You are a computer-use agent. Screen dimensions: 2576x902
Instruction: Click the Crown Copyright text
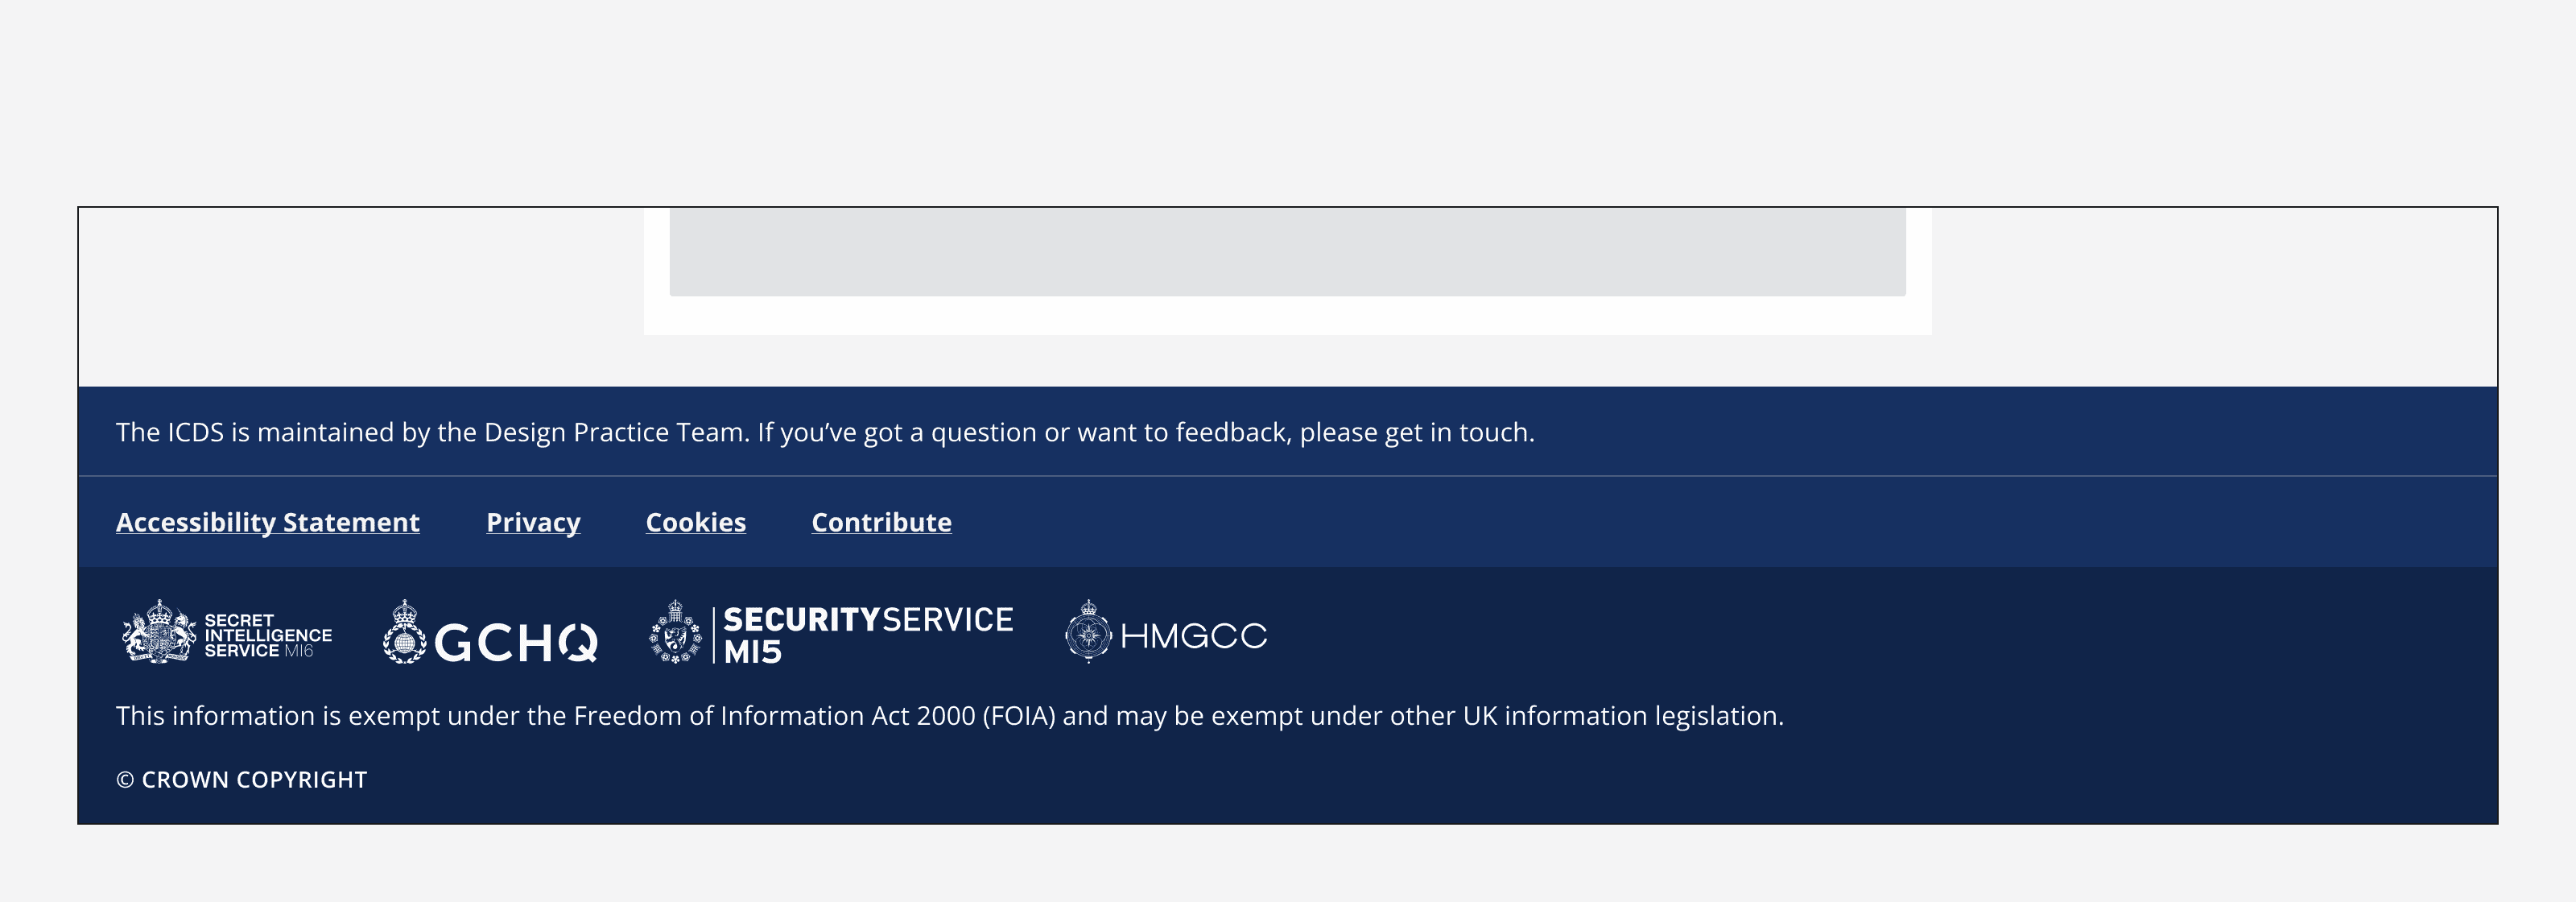pos(242,780)
